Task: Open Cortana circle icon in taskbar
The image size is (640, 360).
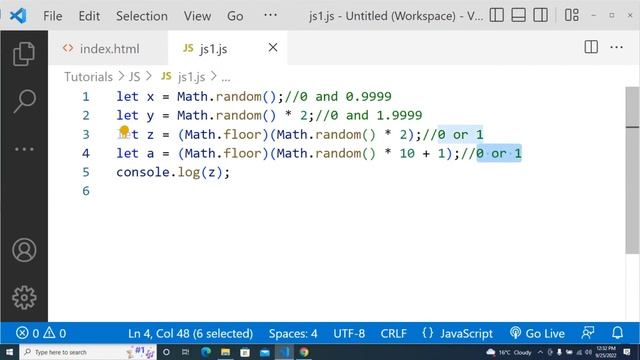Action: coord(166,352)
